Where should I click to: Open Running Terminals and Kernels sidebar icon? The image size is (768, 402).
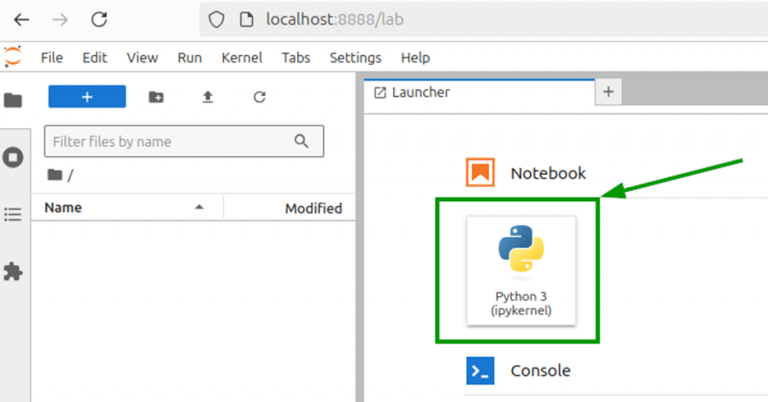click(x=13, y=157)
